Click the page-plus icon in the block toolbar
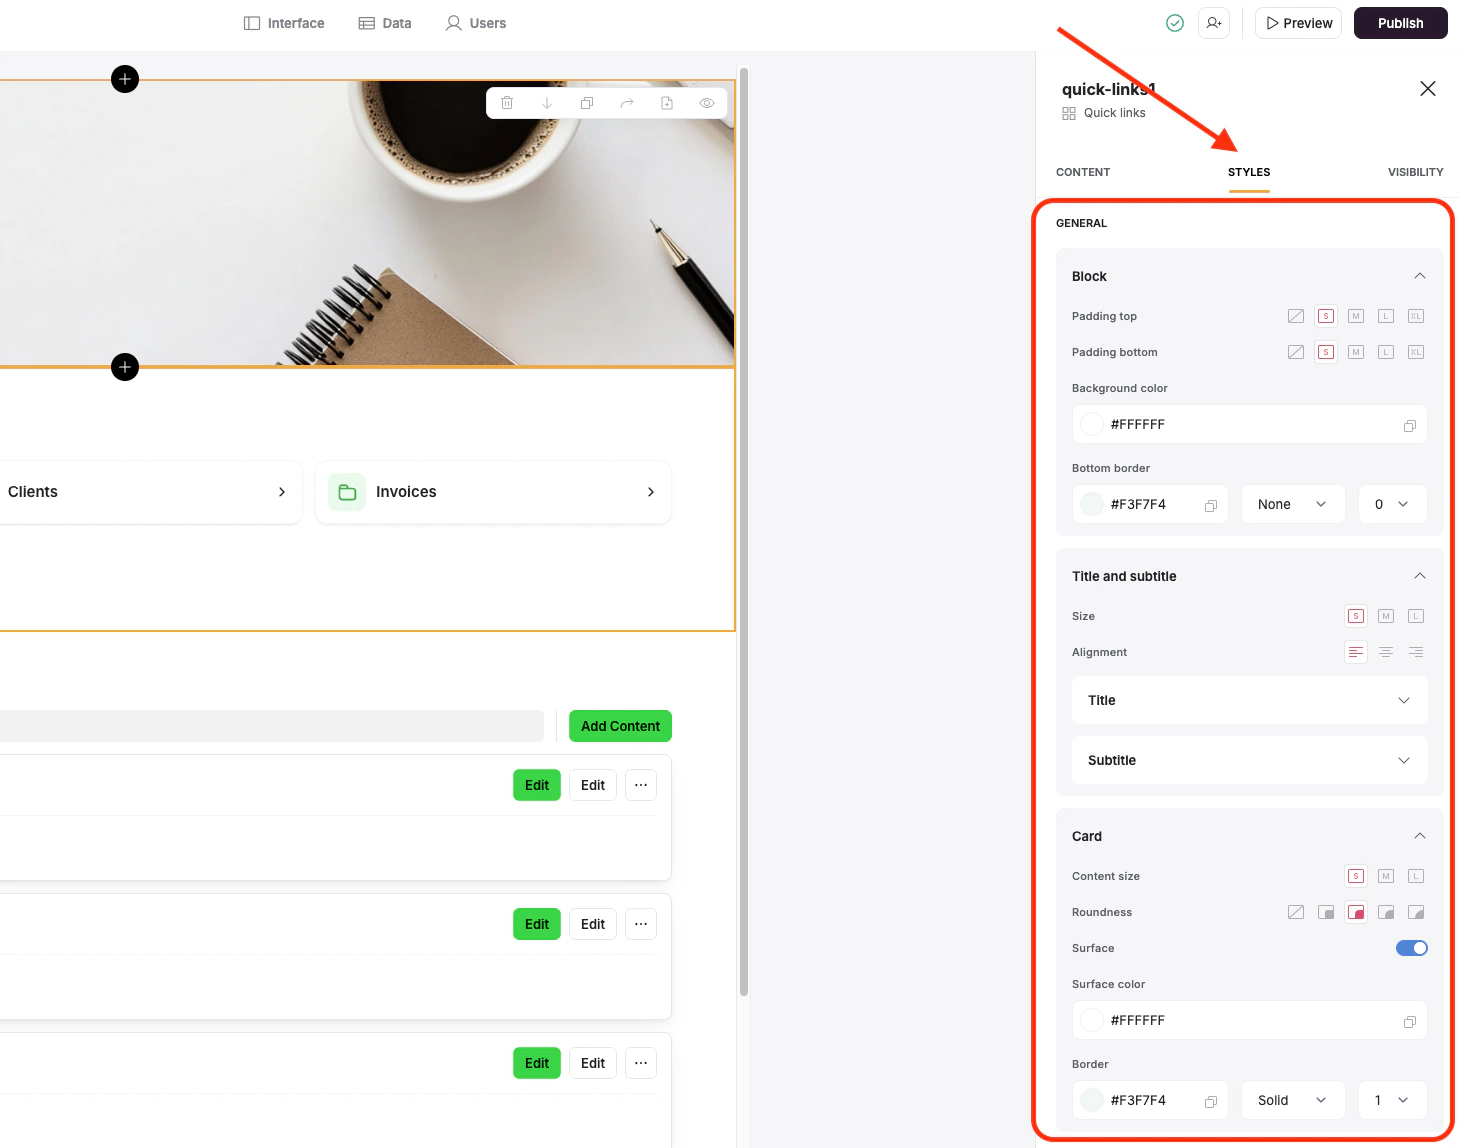1459x1148 pixels. (667, 103)
